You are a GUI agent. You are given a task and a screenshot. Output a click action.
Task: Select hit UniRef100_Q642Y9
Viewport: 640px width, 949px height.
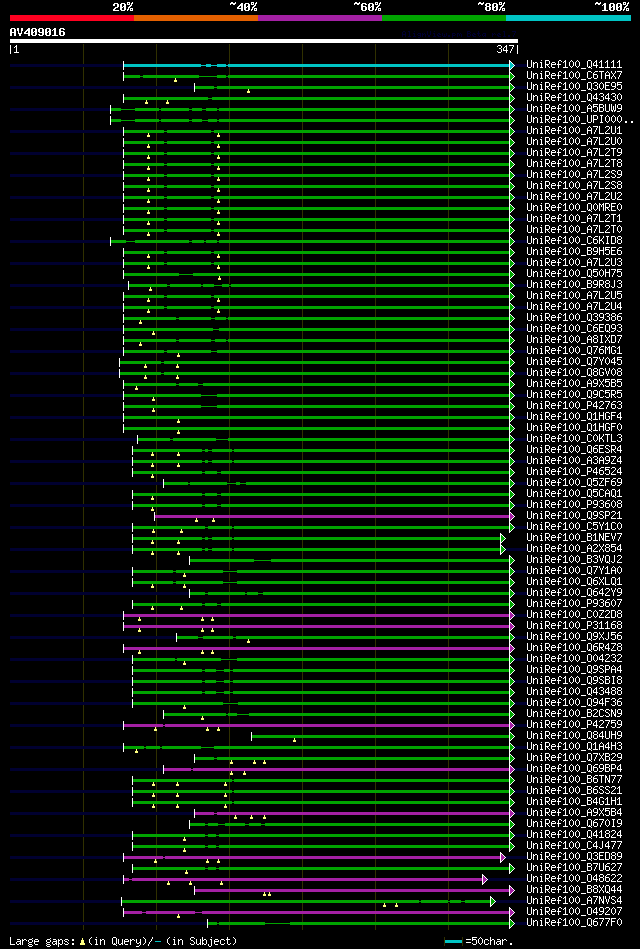[x=574, y=593]
